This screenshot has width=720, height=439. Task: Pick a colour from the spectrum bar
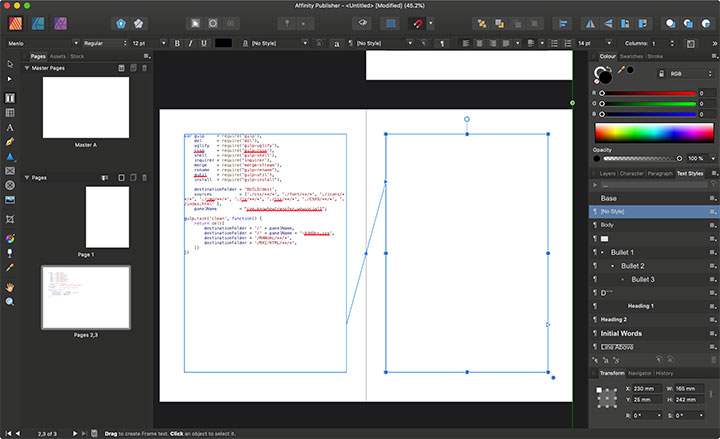click(x=654, y=133)
